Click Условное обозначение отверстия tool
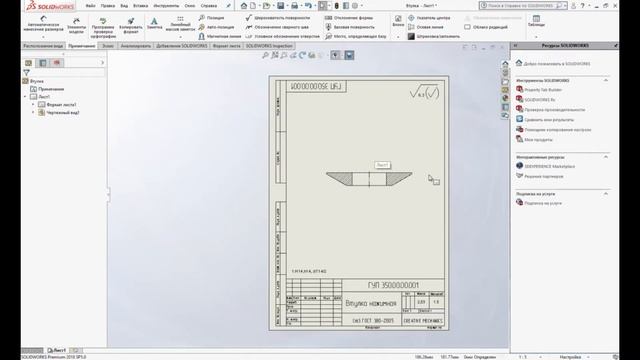This screenshot has height=360, width=640. [x=282, y=36]
